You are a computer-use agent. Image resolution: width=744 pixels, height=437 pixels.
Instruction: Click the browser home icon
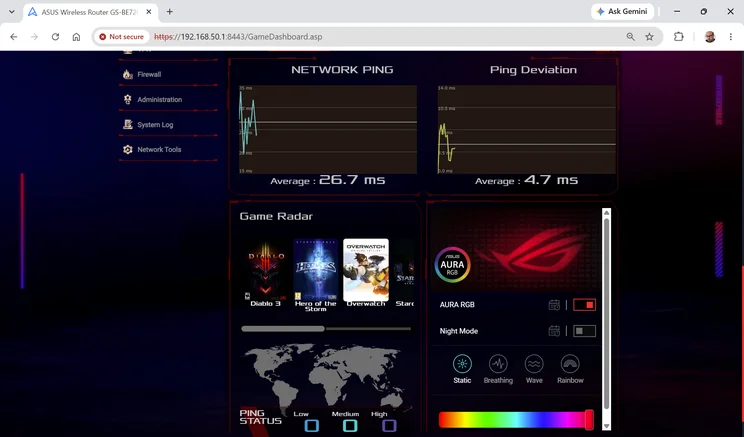coord(76,37)
